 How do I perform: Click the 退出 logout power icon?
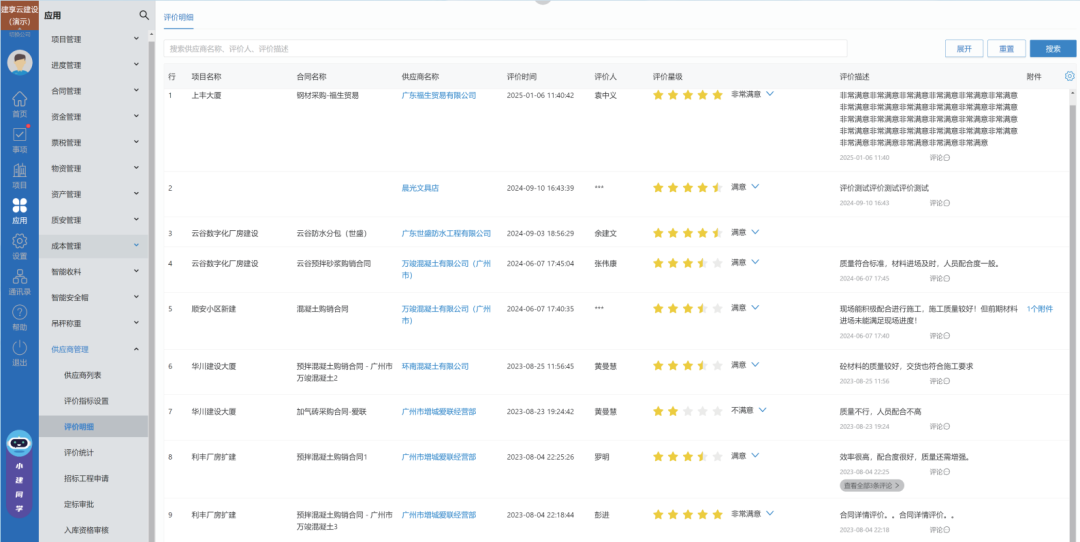click(19, 352)
